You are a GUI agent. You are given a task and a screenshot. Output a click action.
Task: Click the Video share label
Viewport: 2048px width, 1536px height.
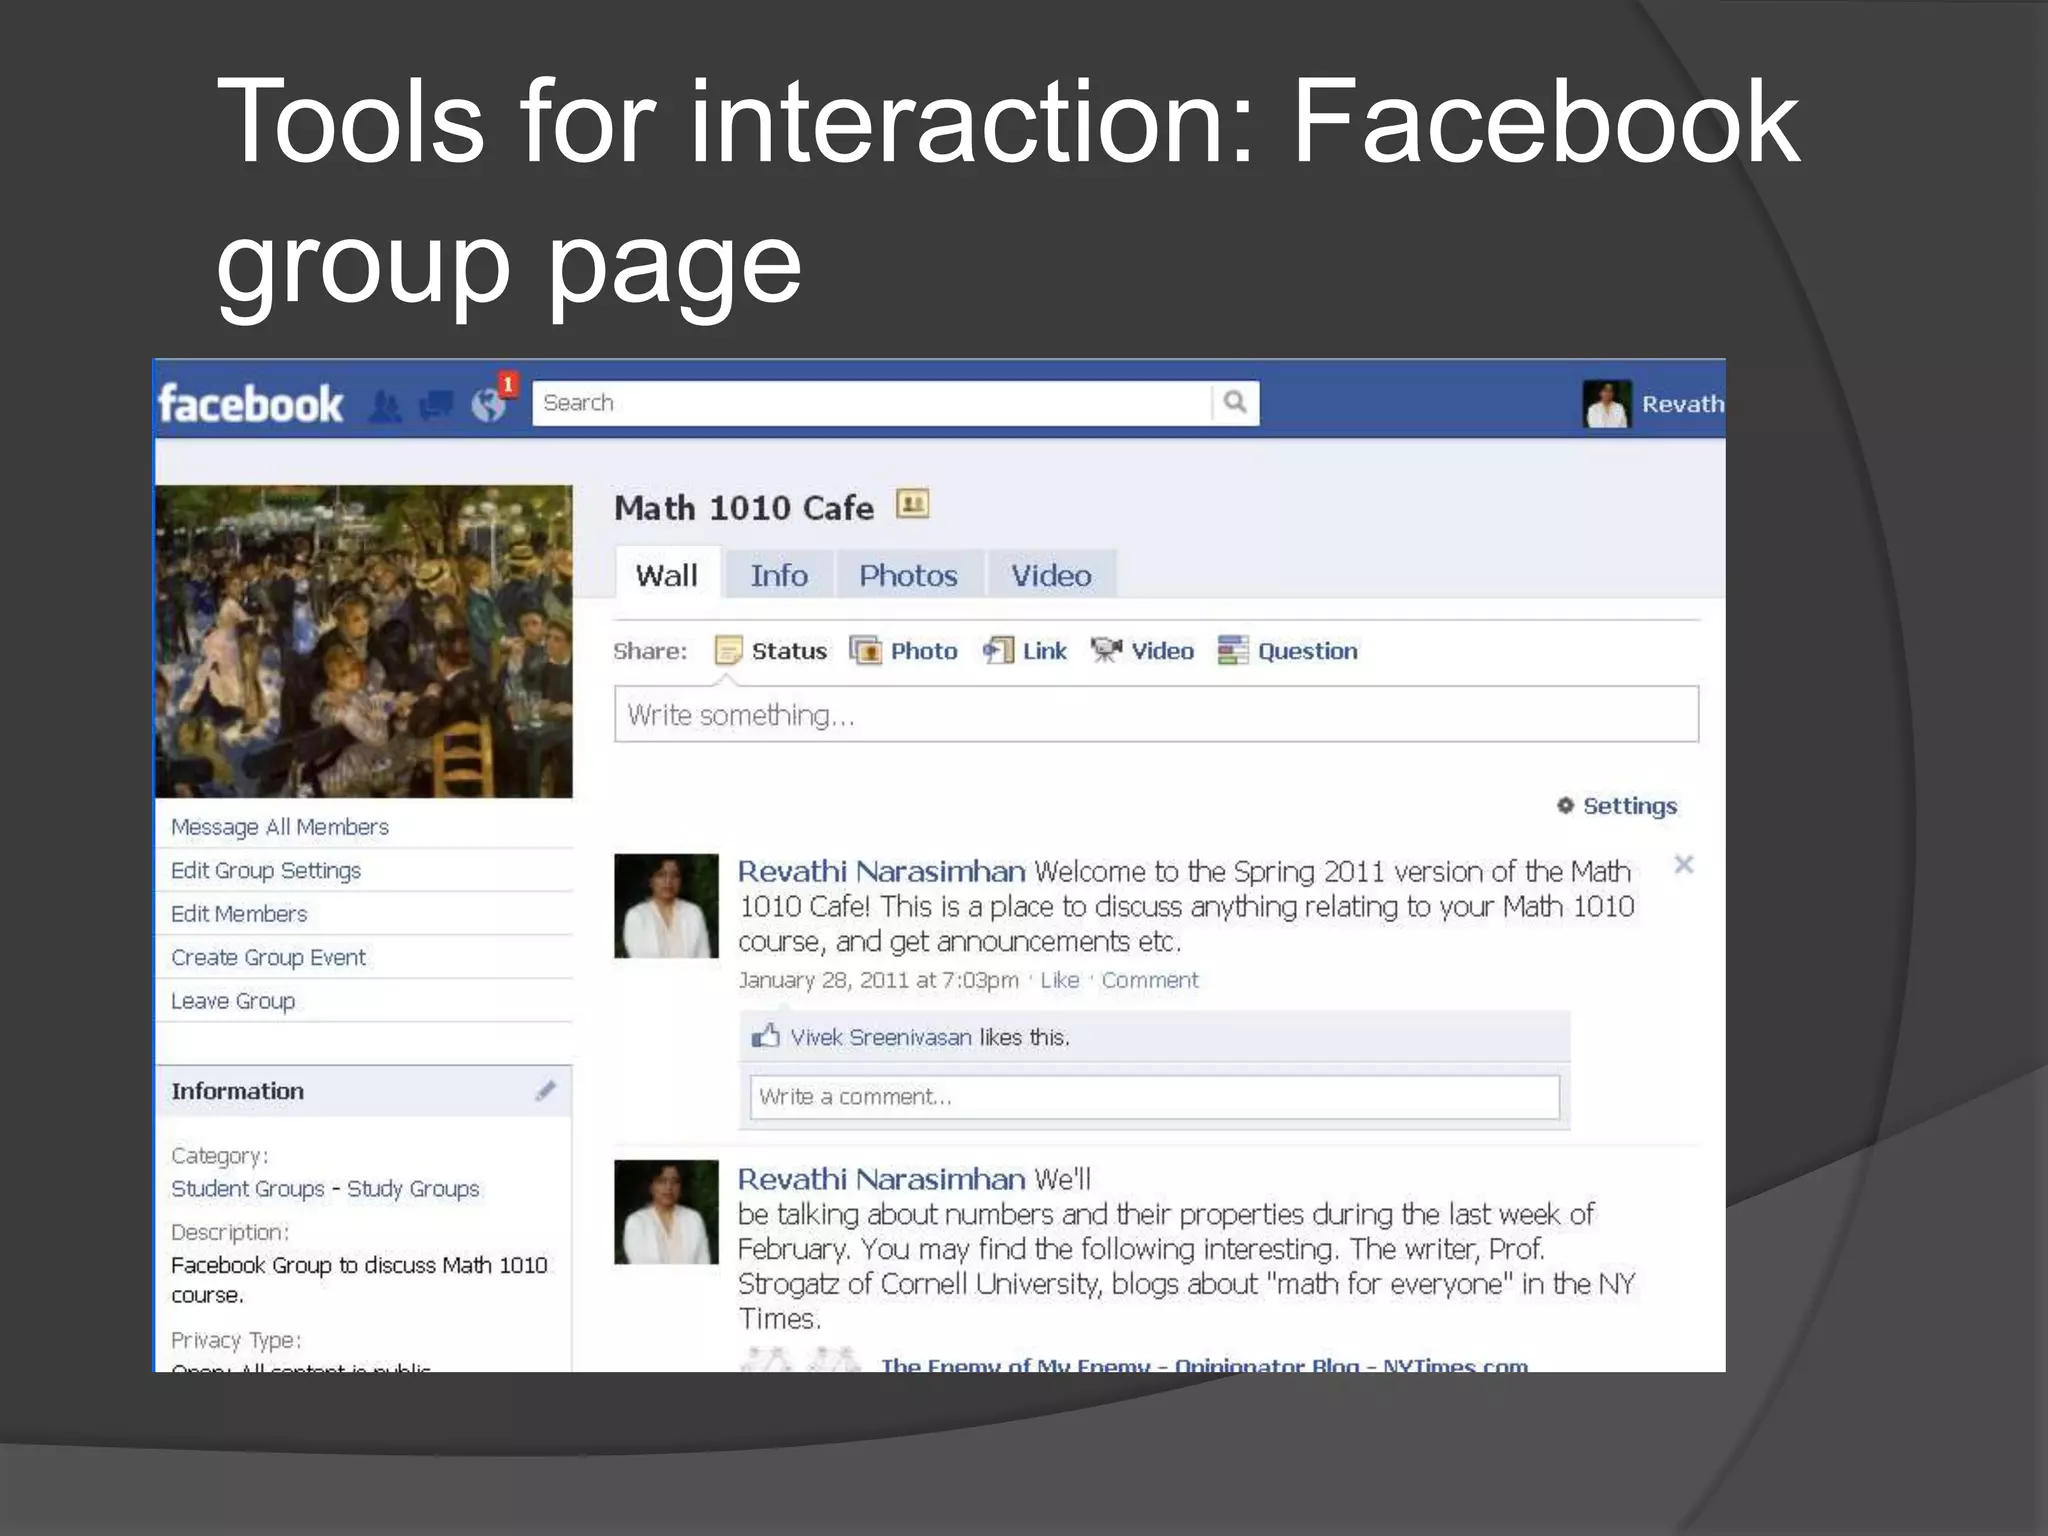pos(1162,651)
